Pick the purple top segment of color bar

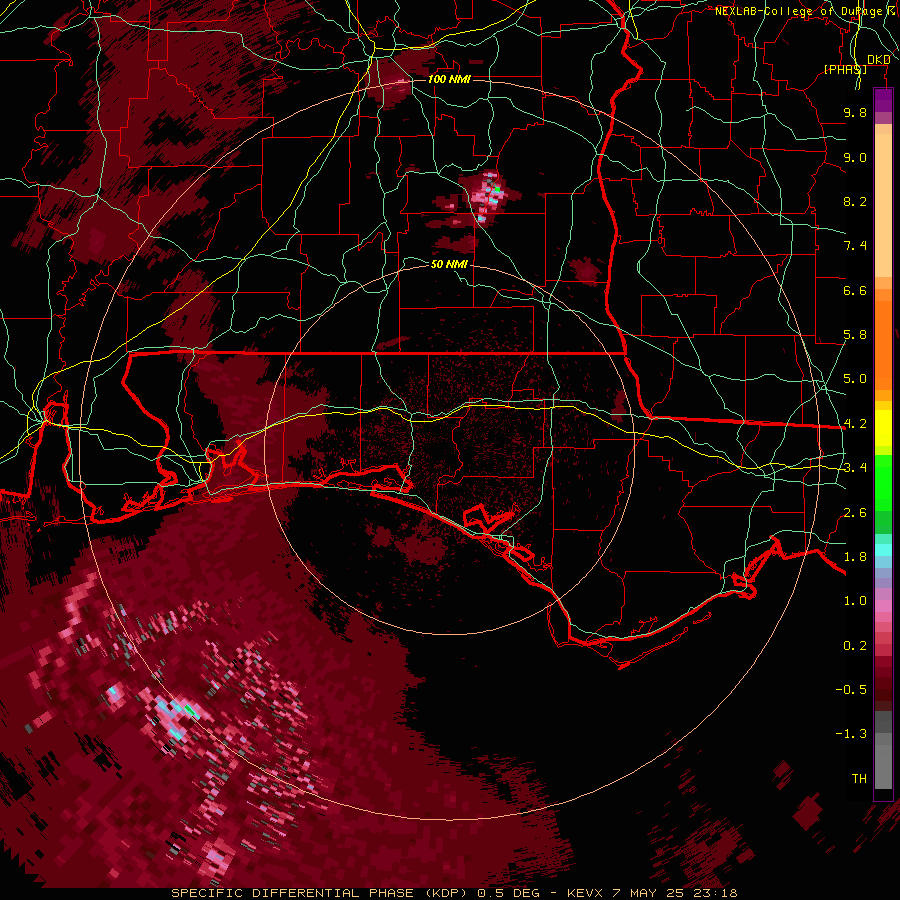(883, 100)
